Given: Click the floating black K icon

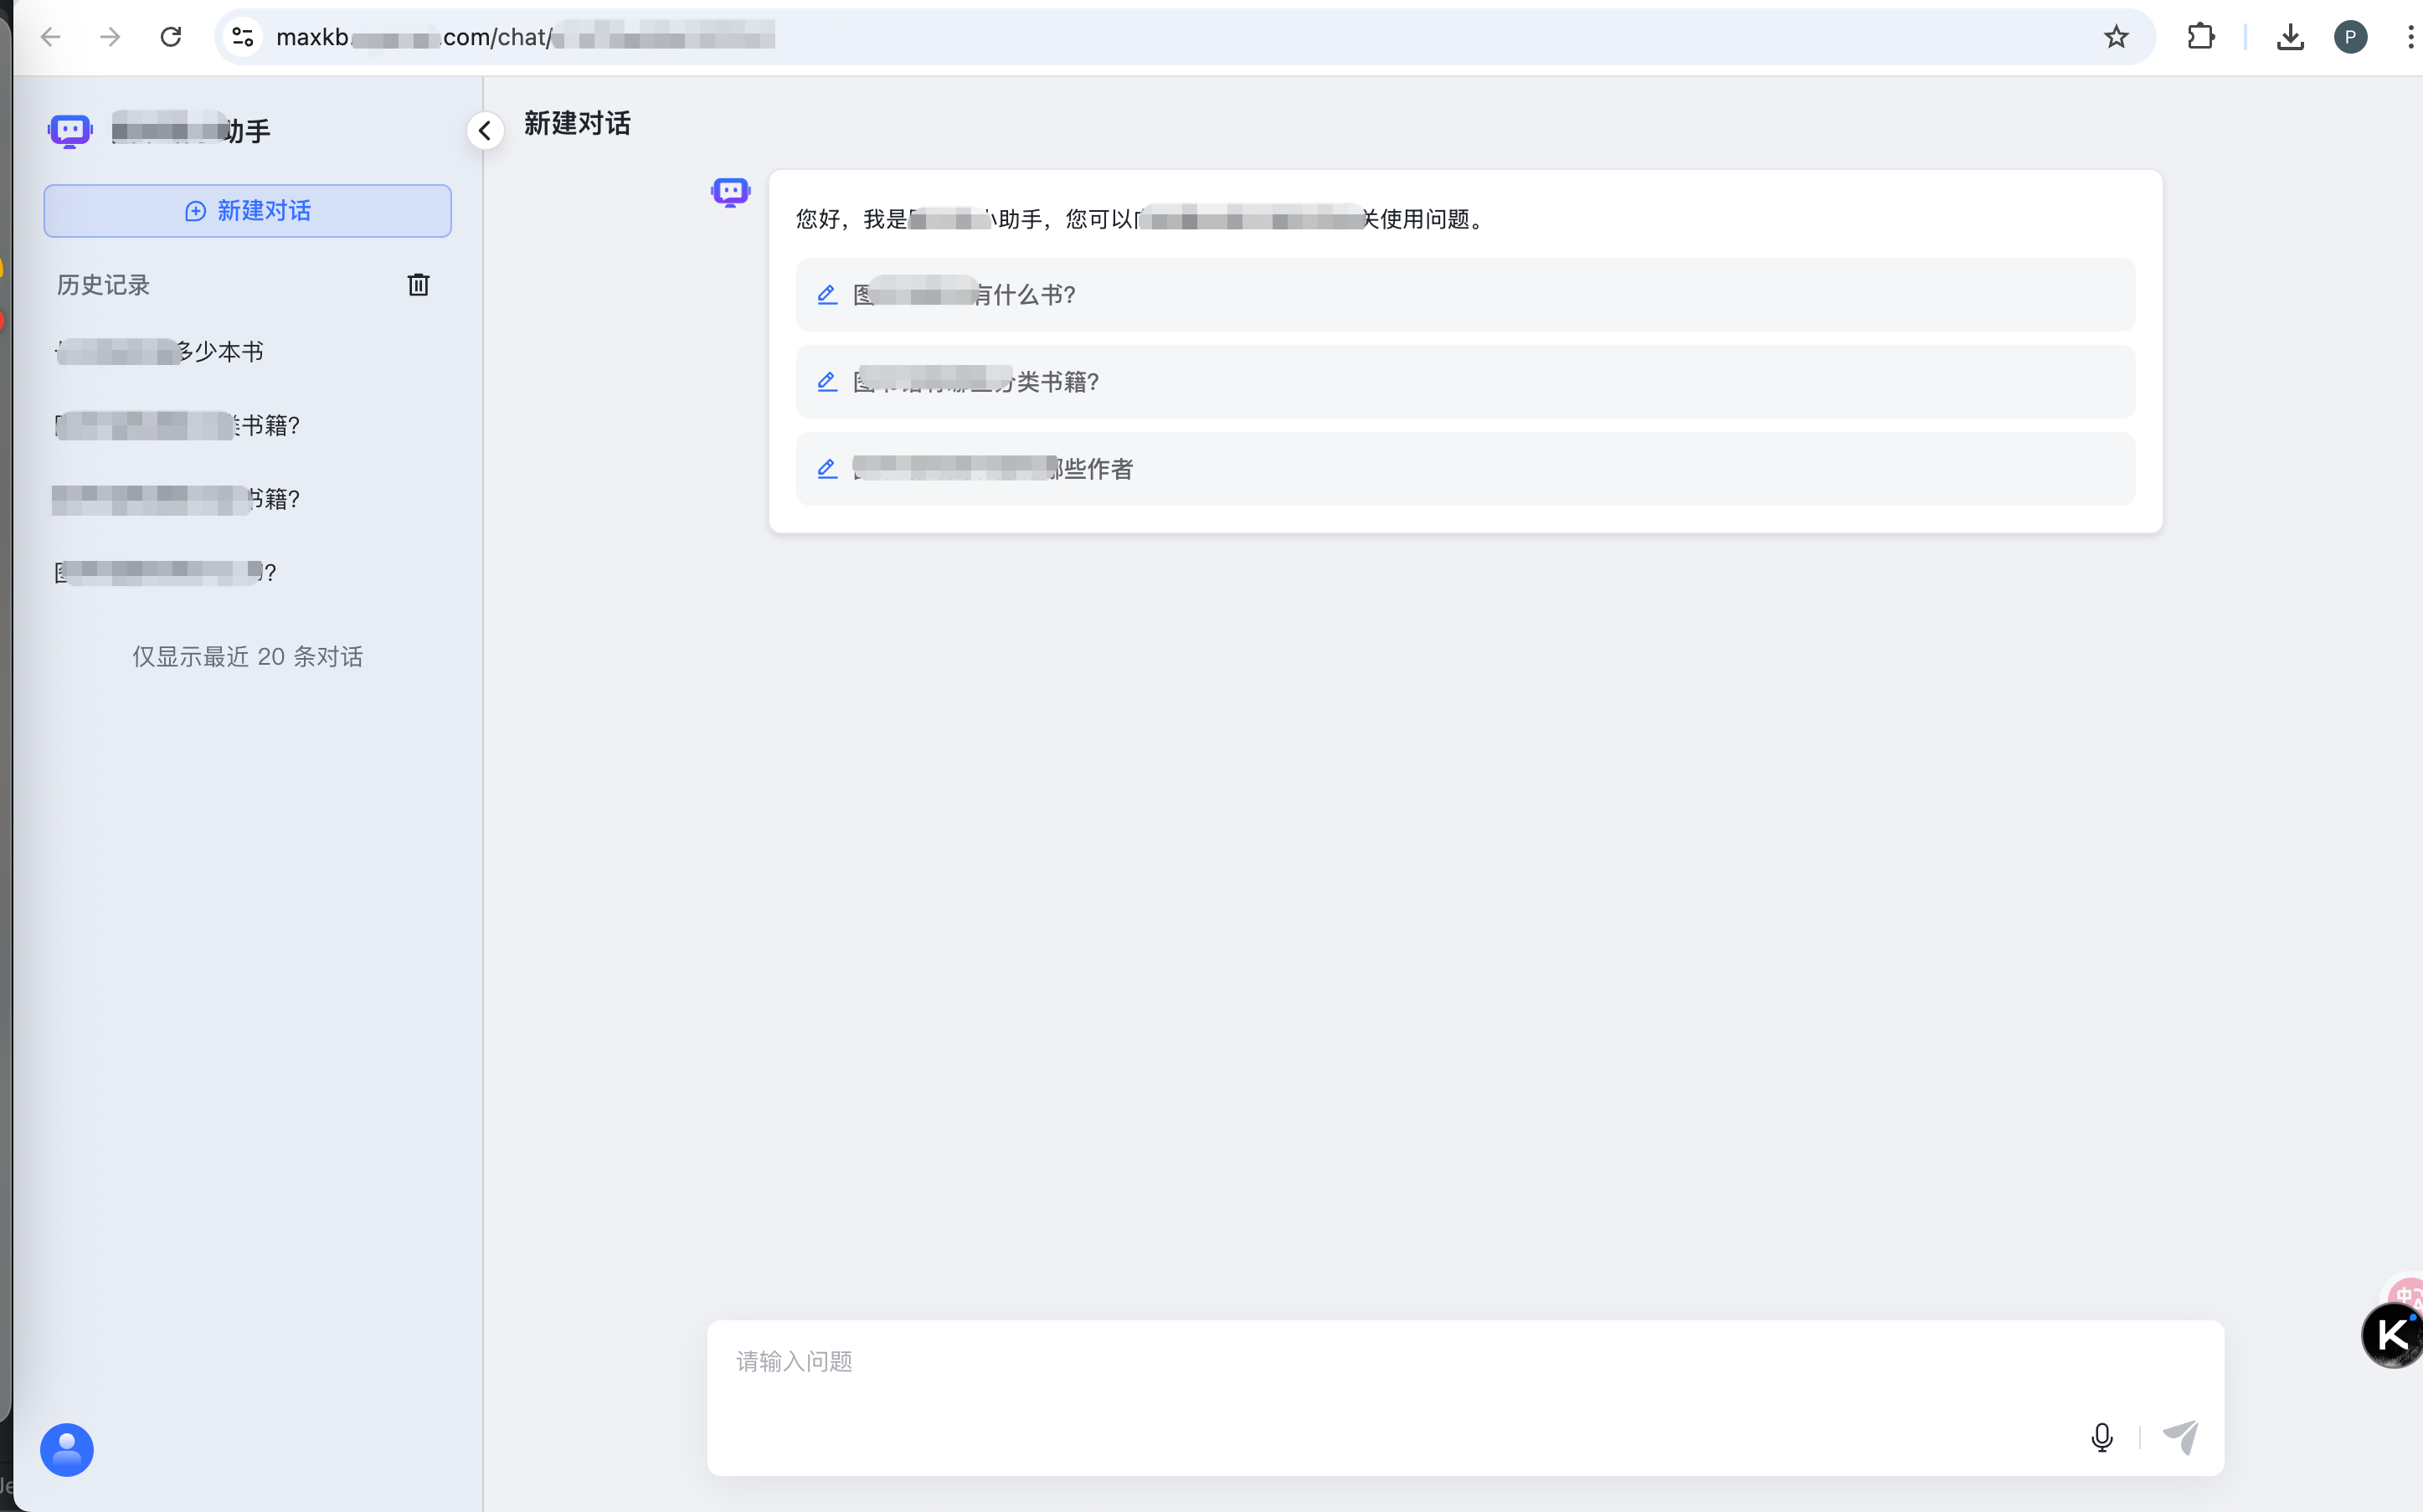Looking at the screenshot, I should 2392,1335.
